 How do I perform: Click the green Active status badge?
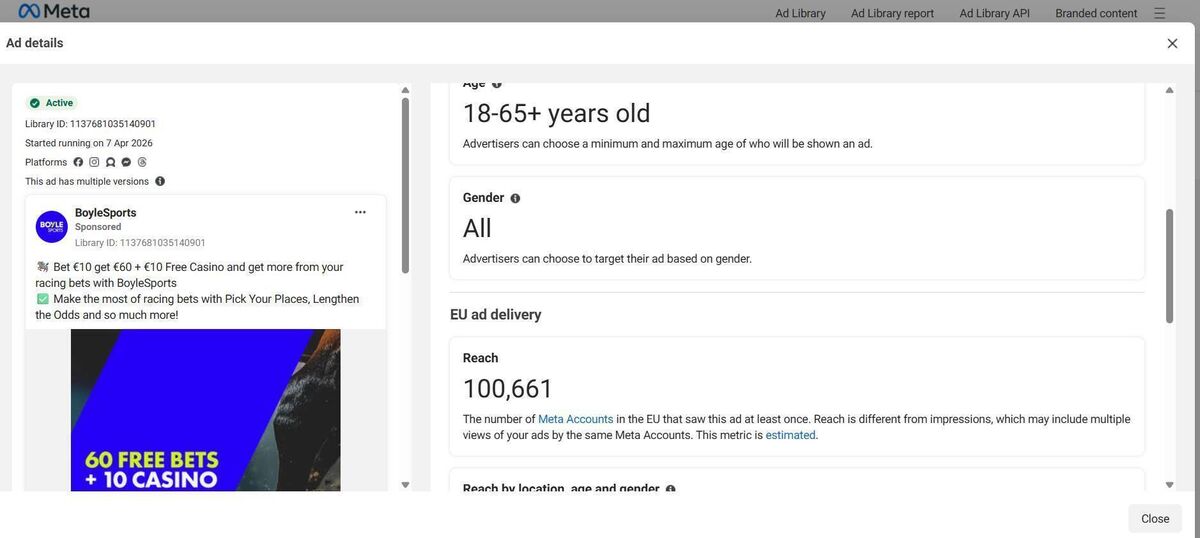pyautogui.click(x=51, y=103)
